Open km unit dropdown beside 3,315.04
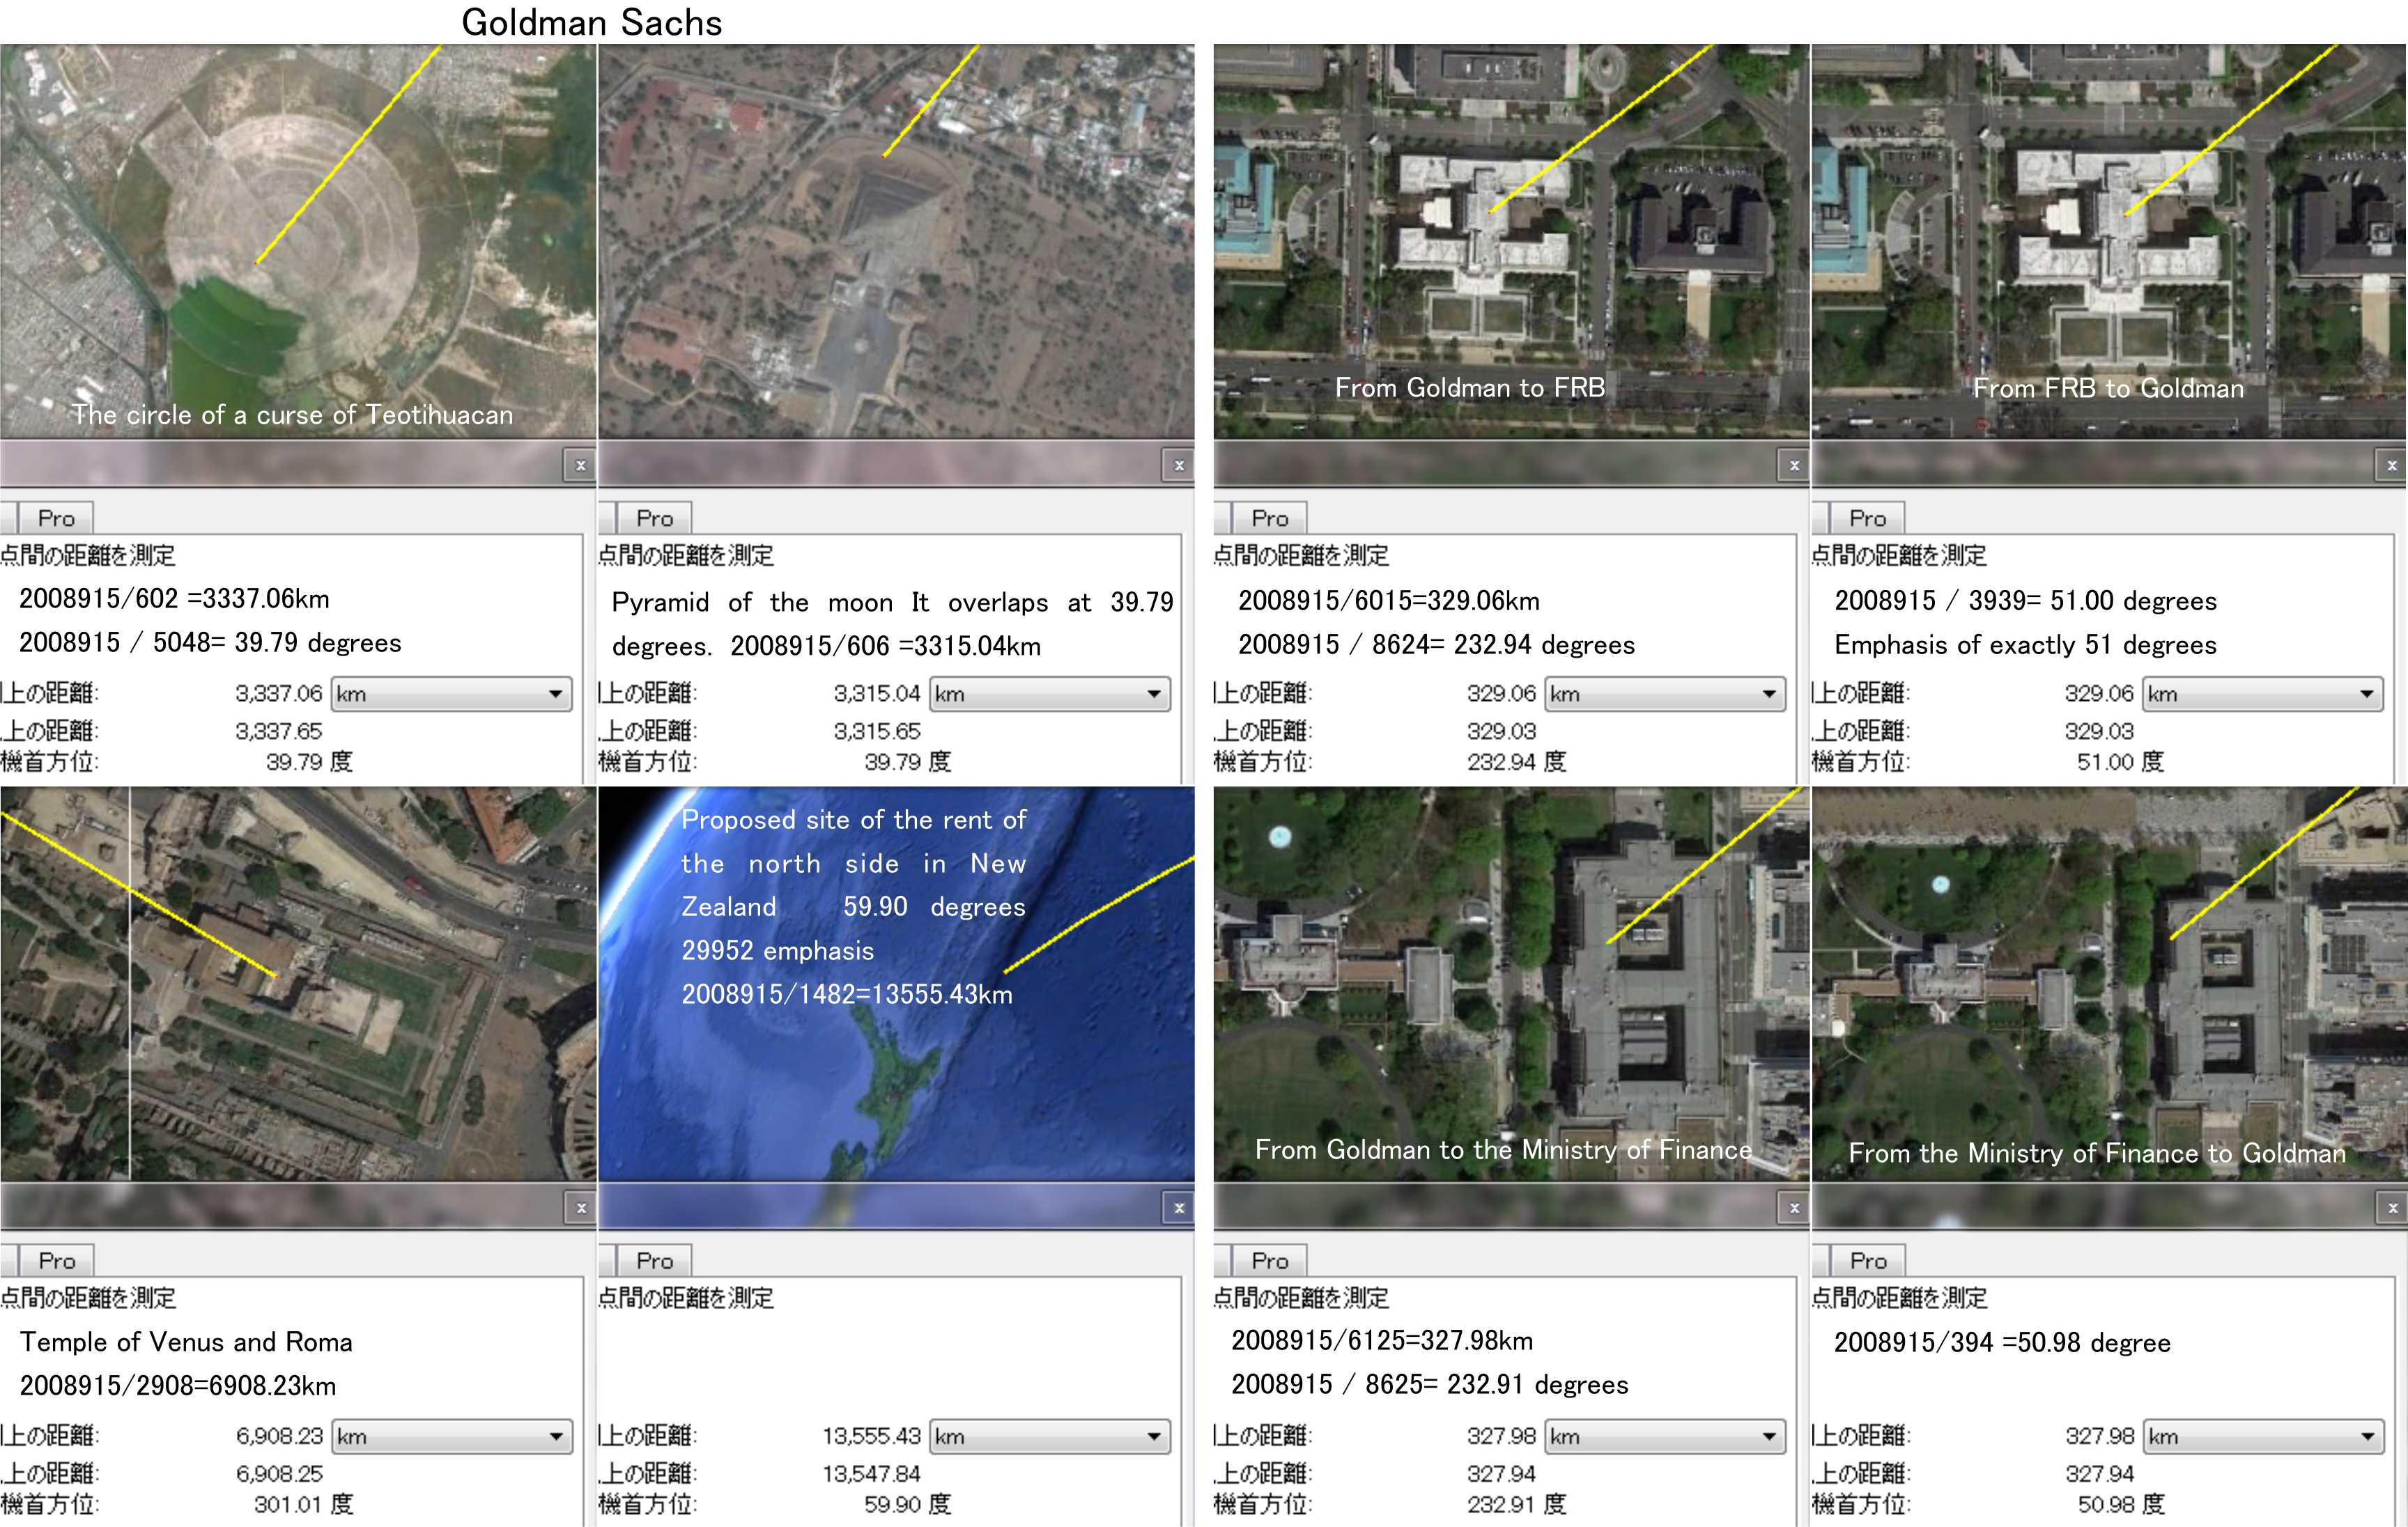 coord(1050,694)
